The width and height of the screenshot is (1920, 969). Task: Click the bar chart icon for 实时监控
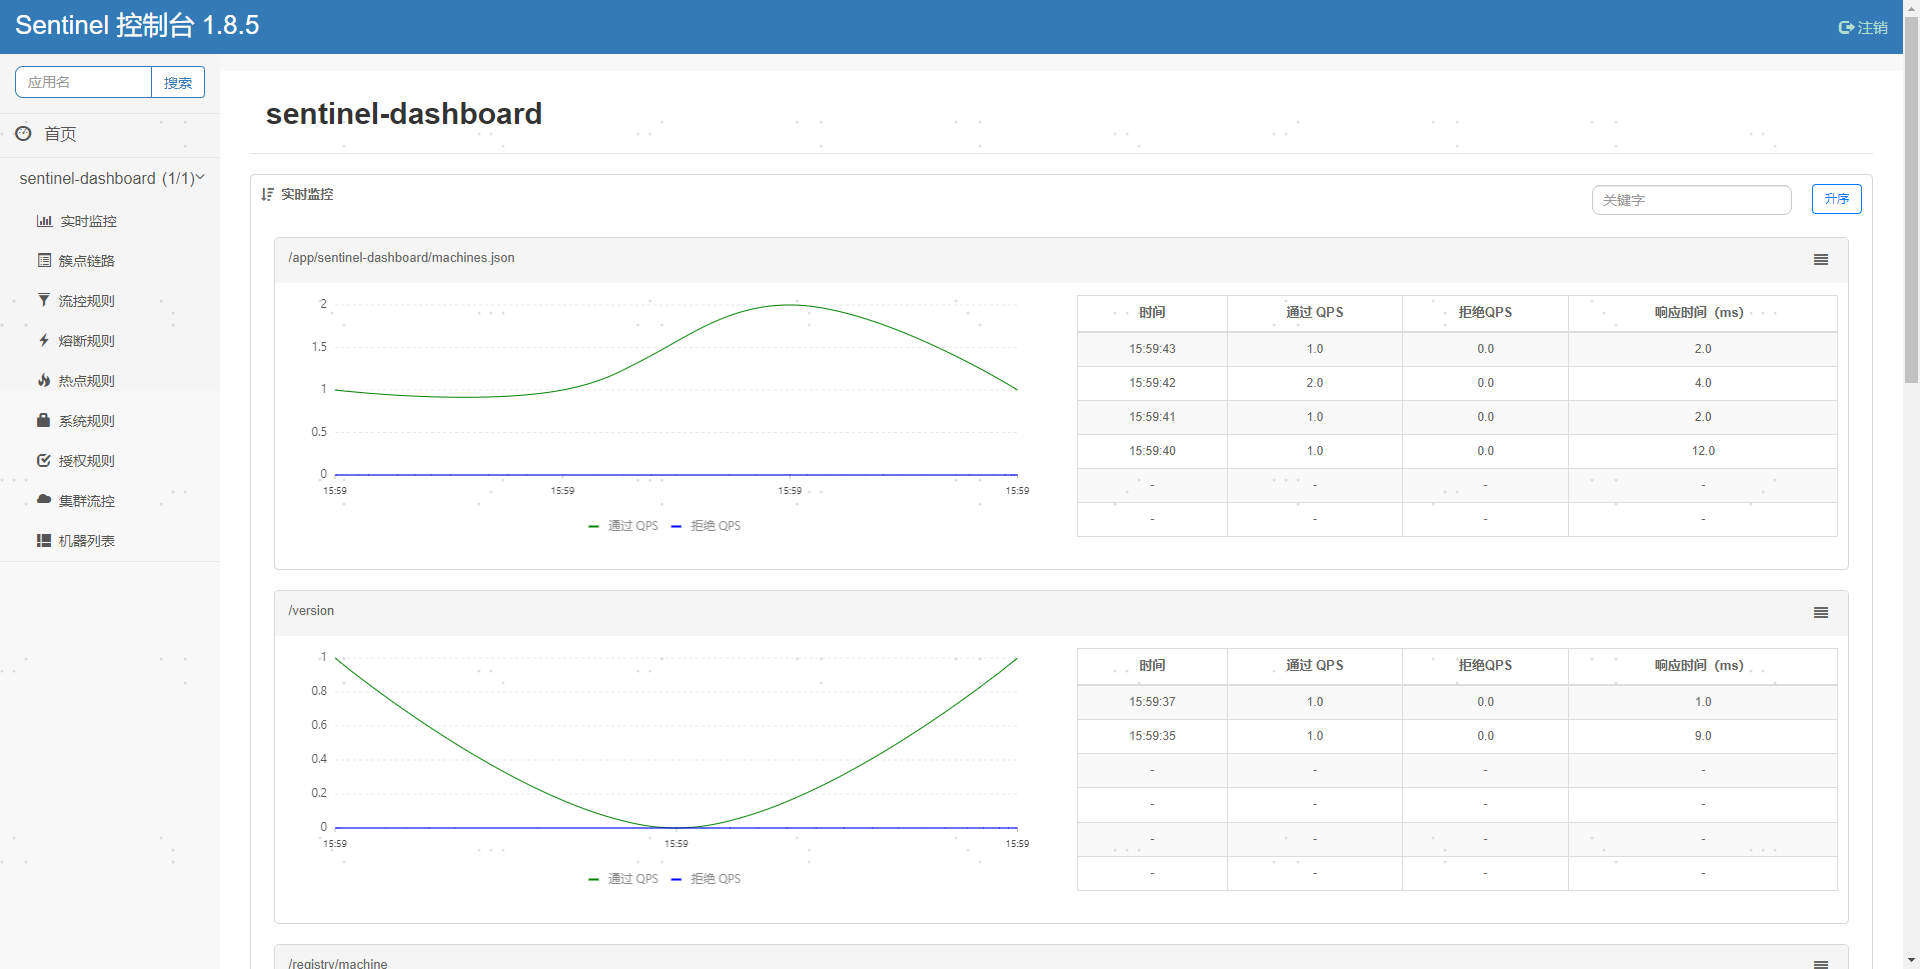[44, 221]
